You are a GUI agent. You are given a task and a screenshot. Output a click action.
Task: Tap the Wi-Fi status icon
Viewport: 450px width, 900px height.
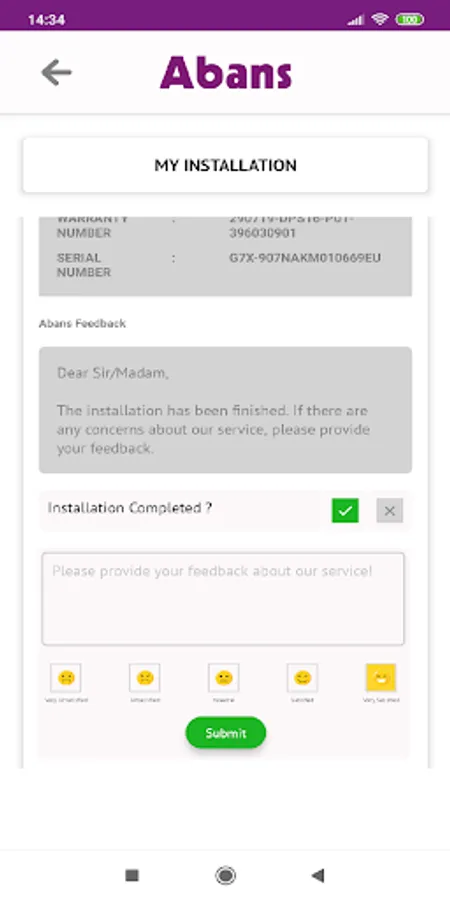[379, 19]
